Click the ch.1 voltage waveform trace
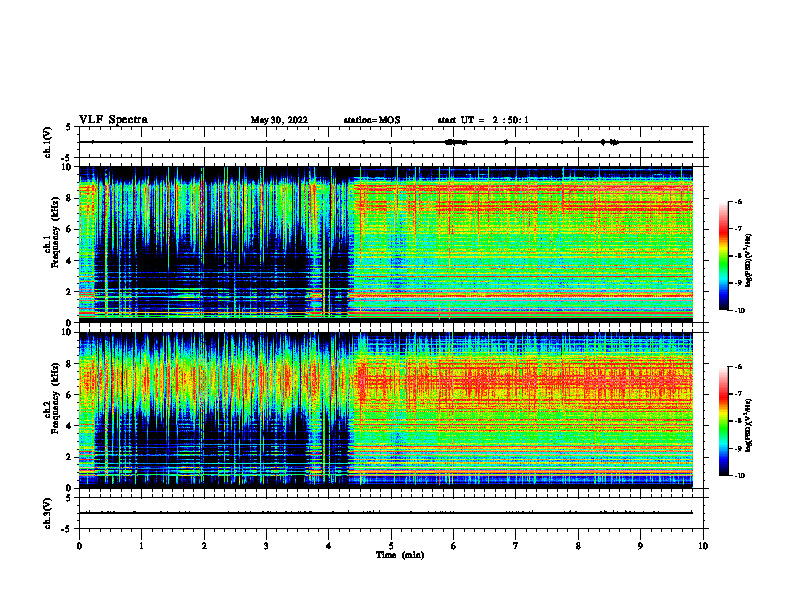Screen dimensions: 792x612 (x=386, y=142)
